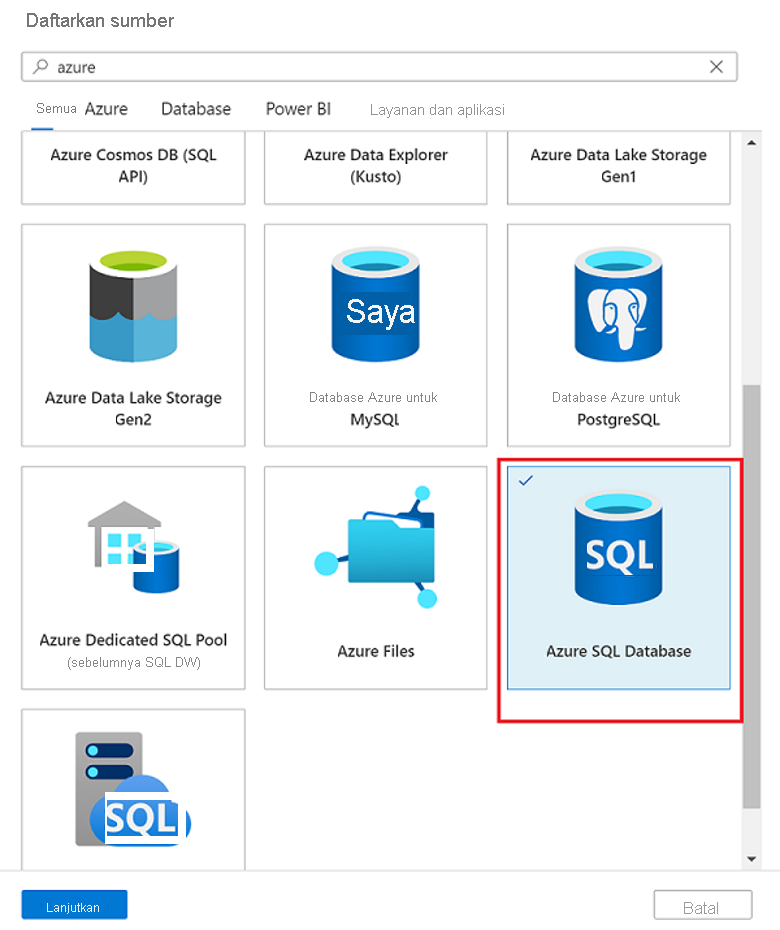
Task: Click the Lanjutkan button
Action: [74, 904]
